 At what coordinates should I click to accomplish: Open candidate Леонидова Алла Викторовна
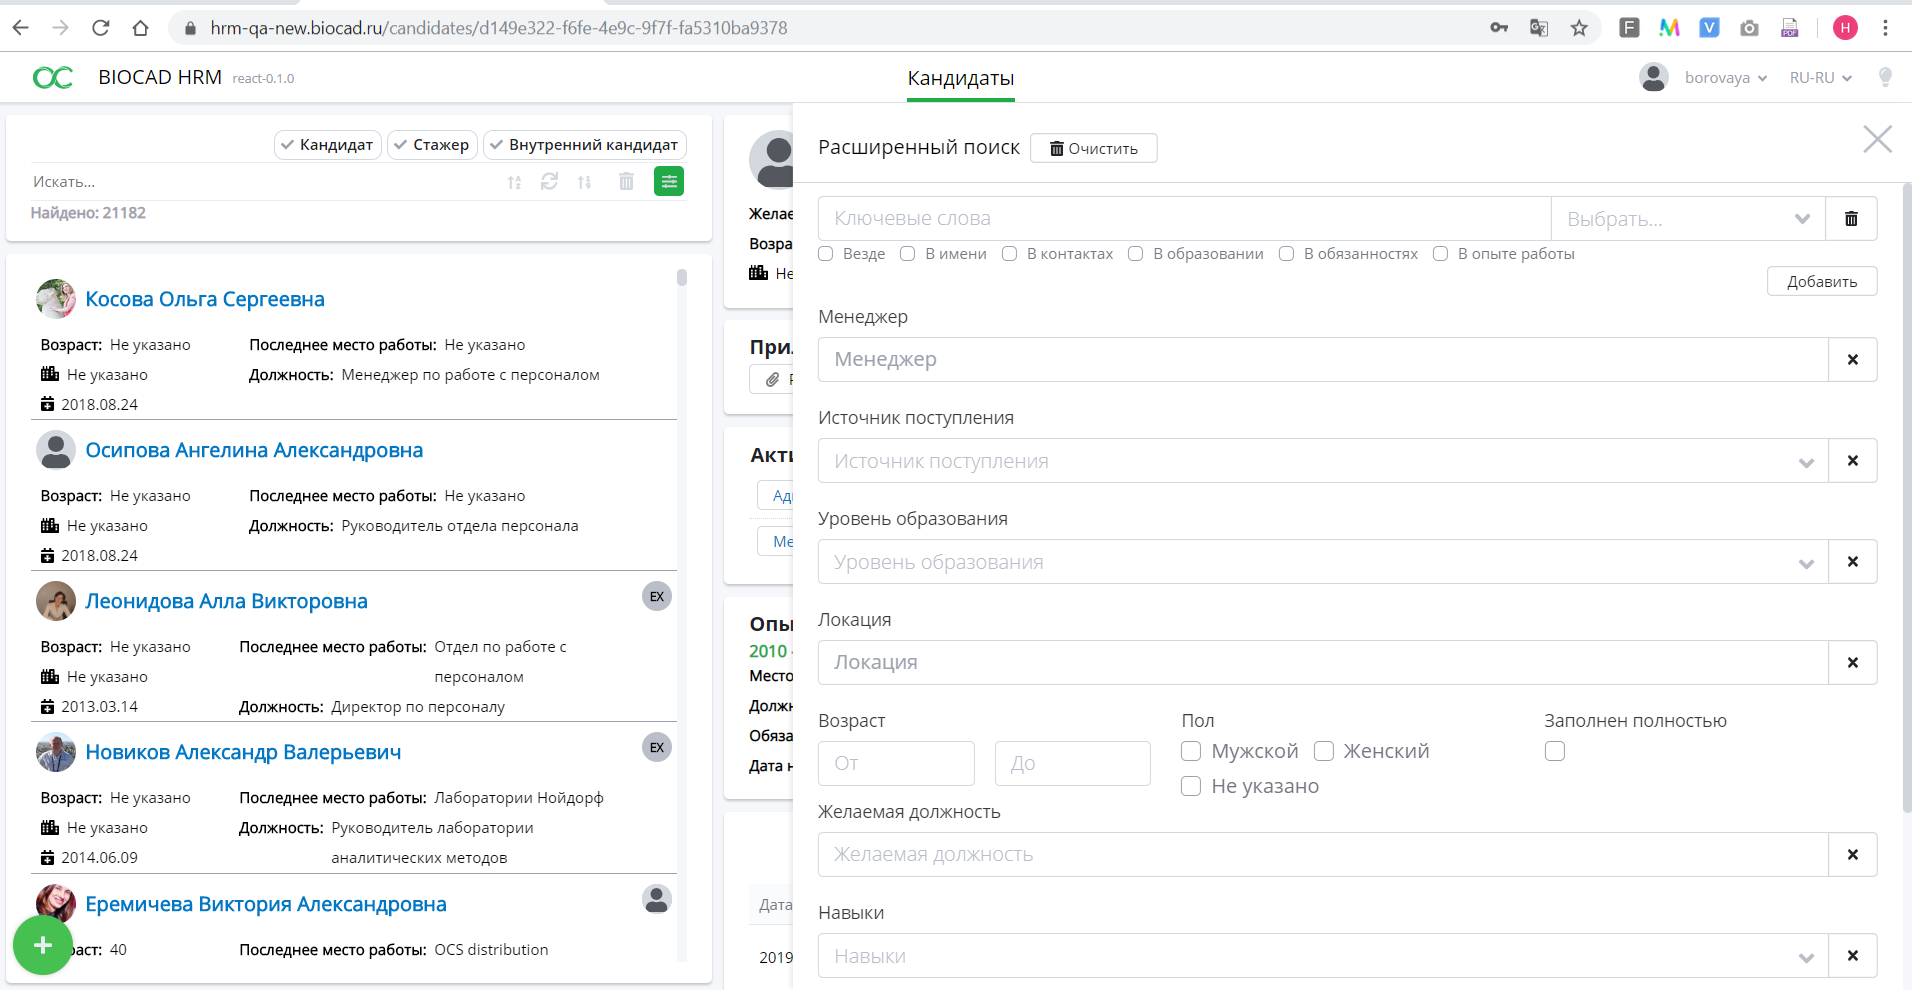(226, 601)
